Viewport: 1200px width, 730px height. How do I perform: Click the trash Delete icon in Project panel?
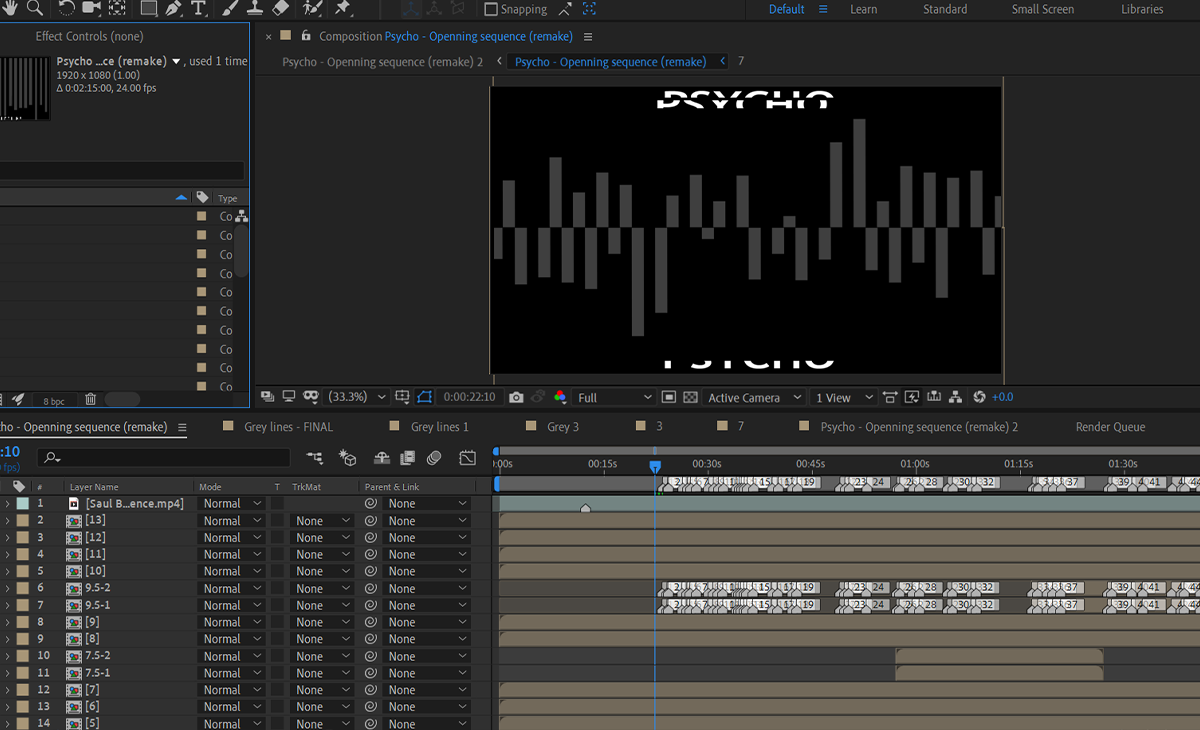pos(90,399)
